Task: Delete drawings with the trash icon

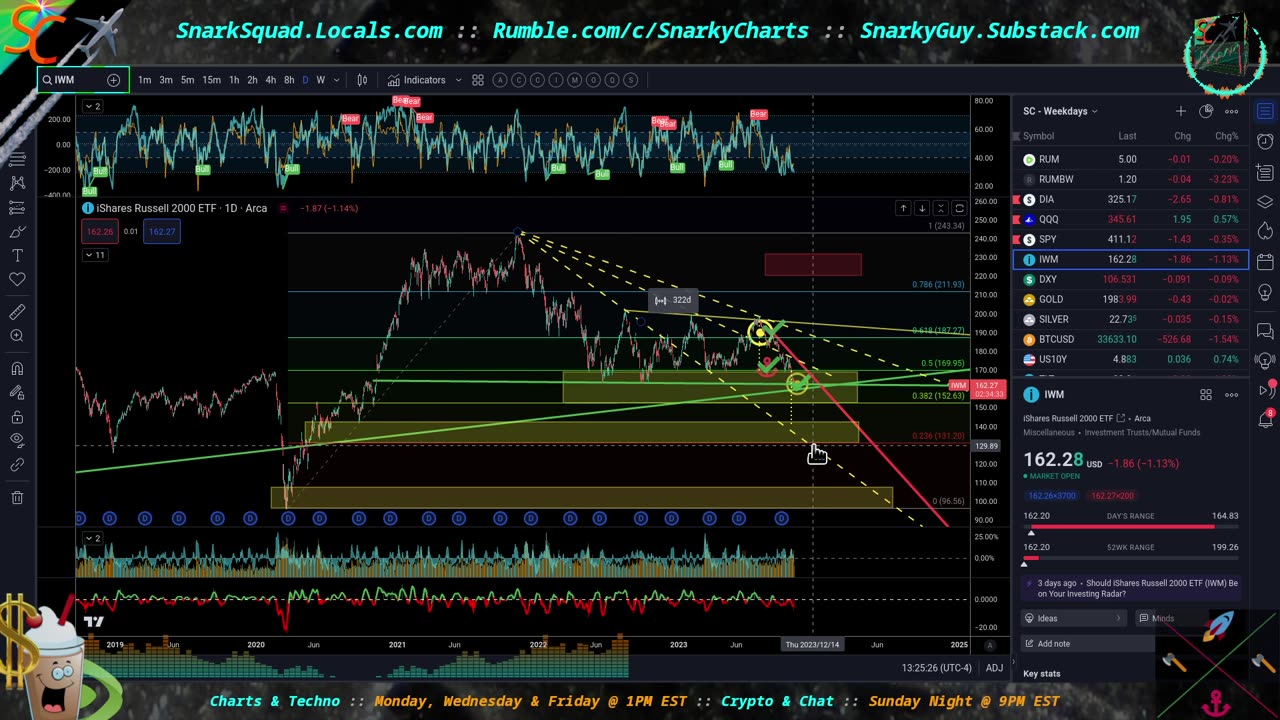Action: tap(17, 497)
